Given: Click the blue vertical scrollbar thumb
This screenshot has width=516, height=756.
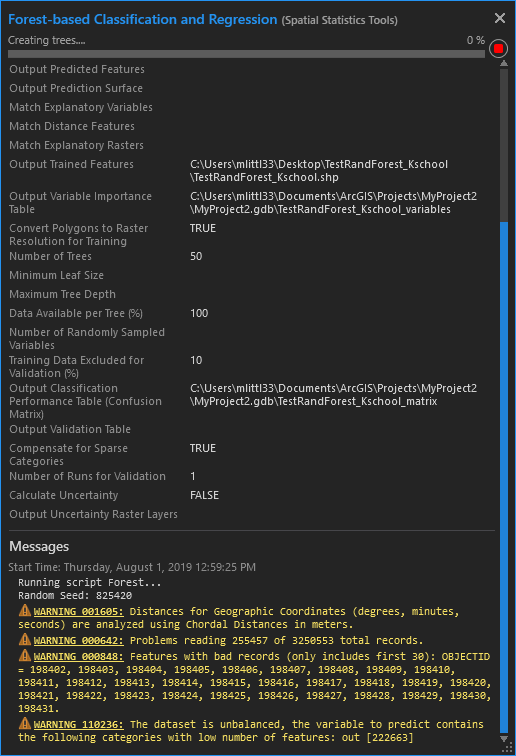Looking at the screenshot, I should tap(504, 477).
